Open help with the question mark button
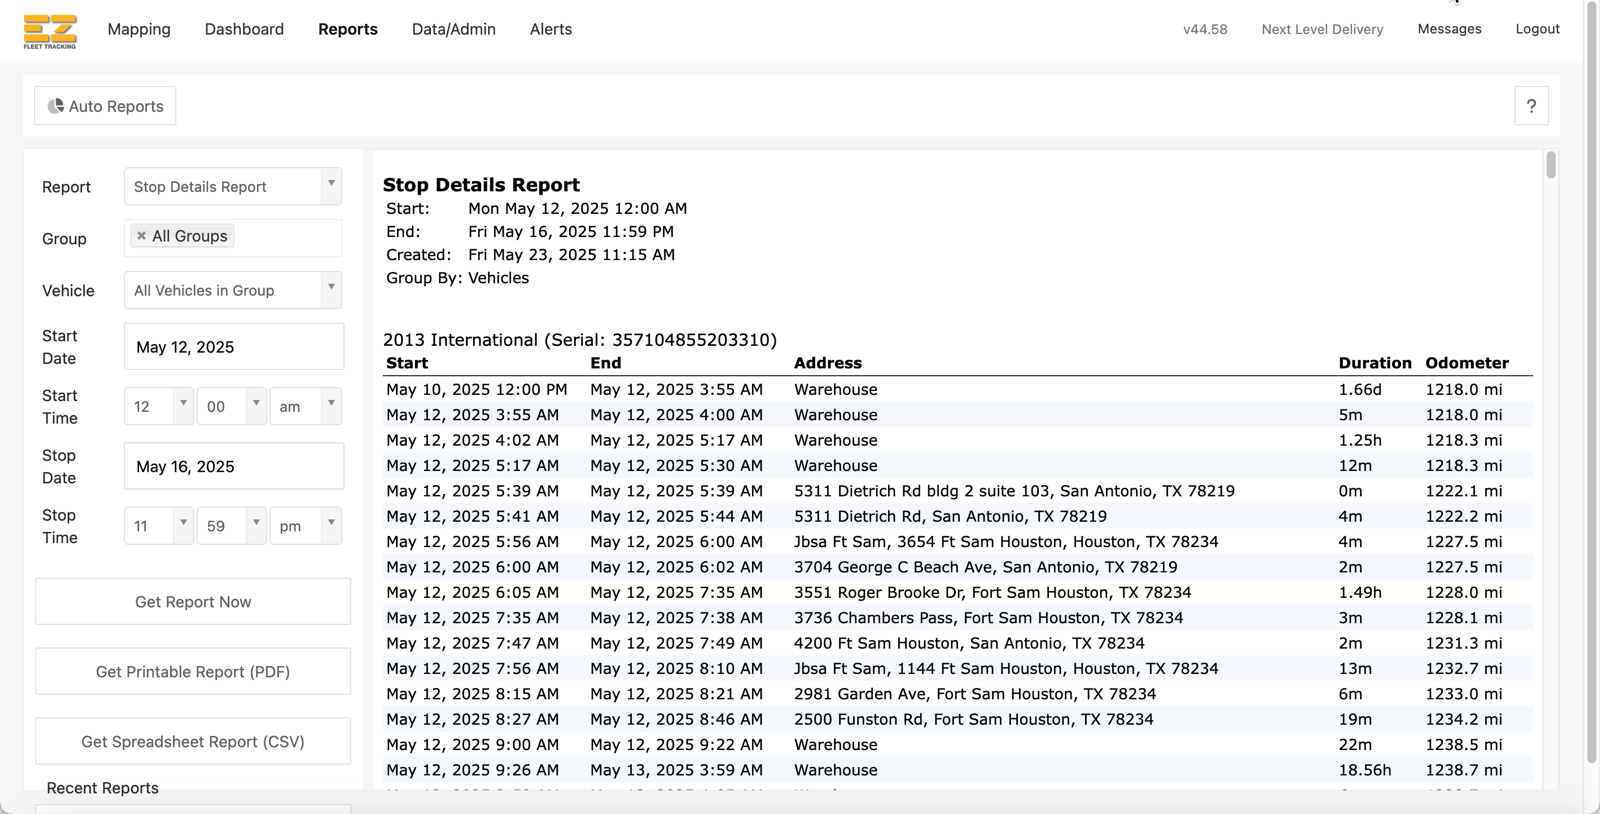The height and width of the screenshot is (814, 1600). pos(1530,106)
